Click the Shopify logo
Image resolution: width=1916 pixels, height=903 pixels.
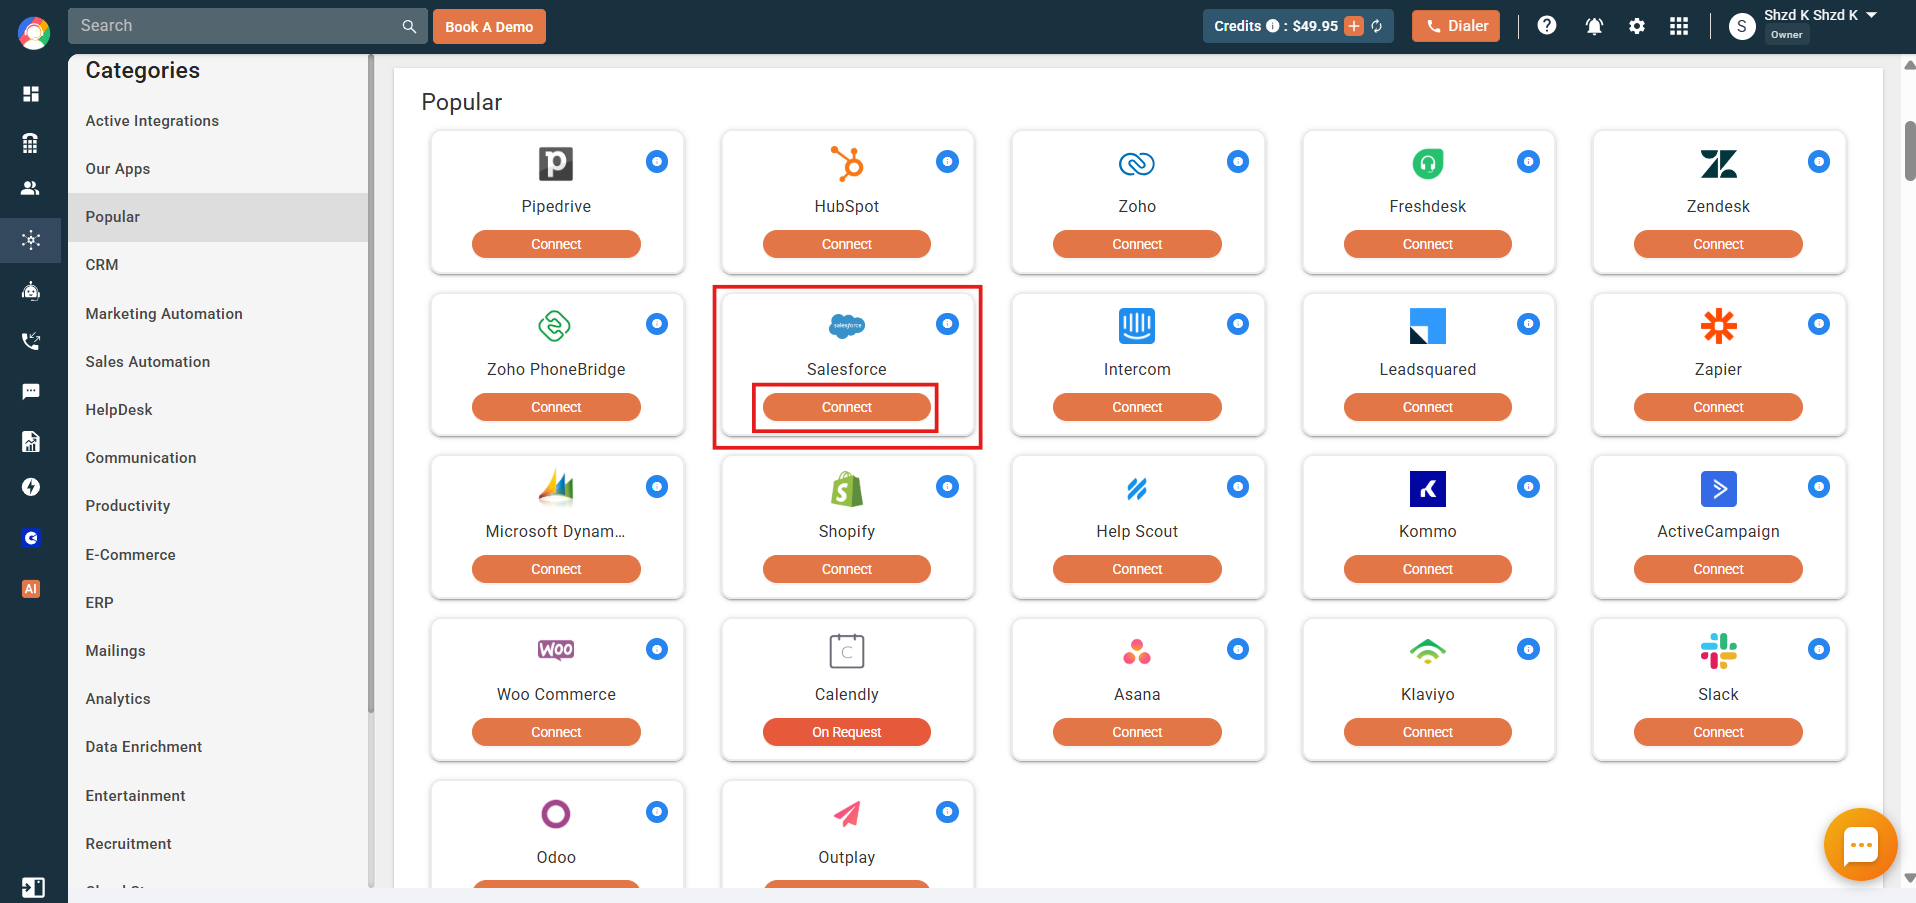coord(847,489)
